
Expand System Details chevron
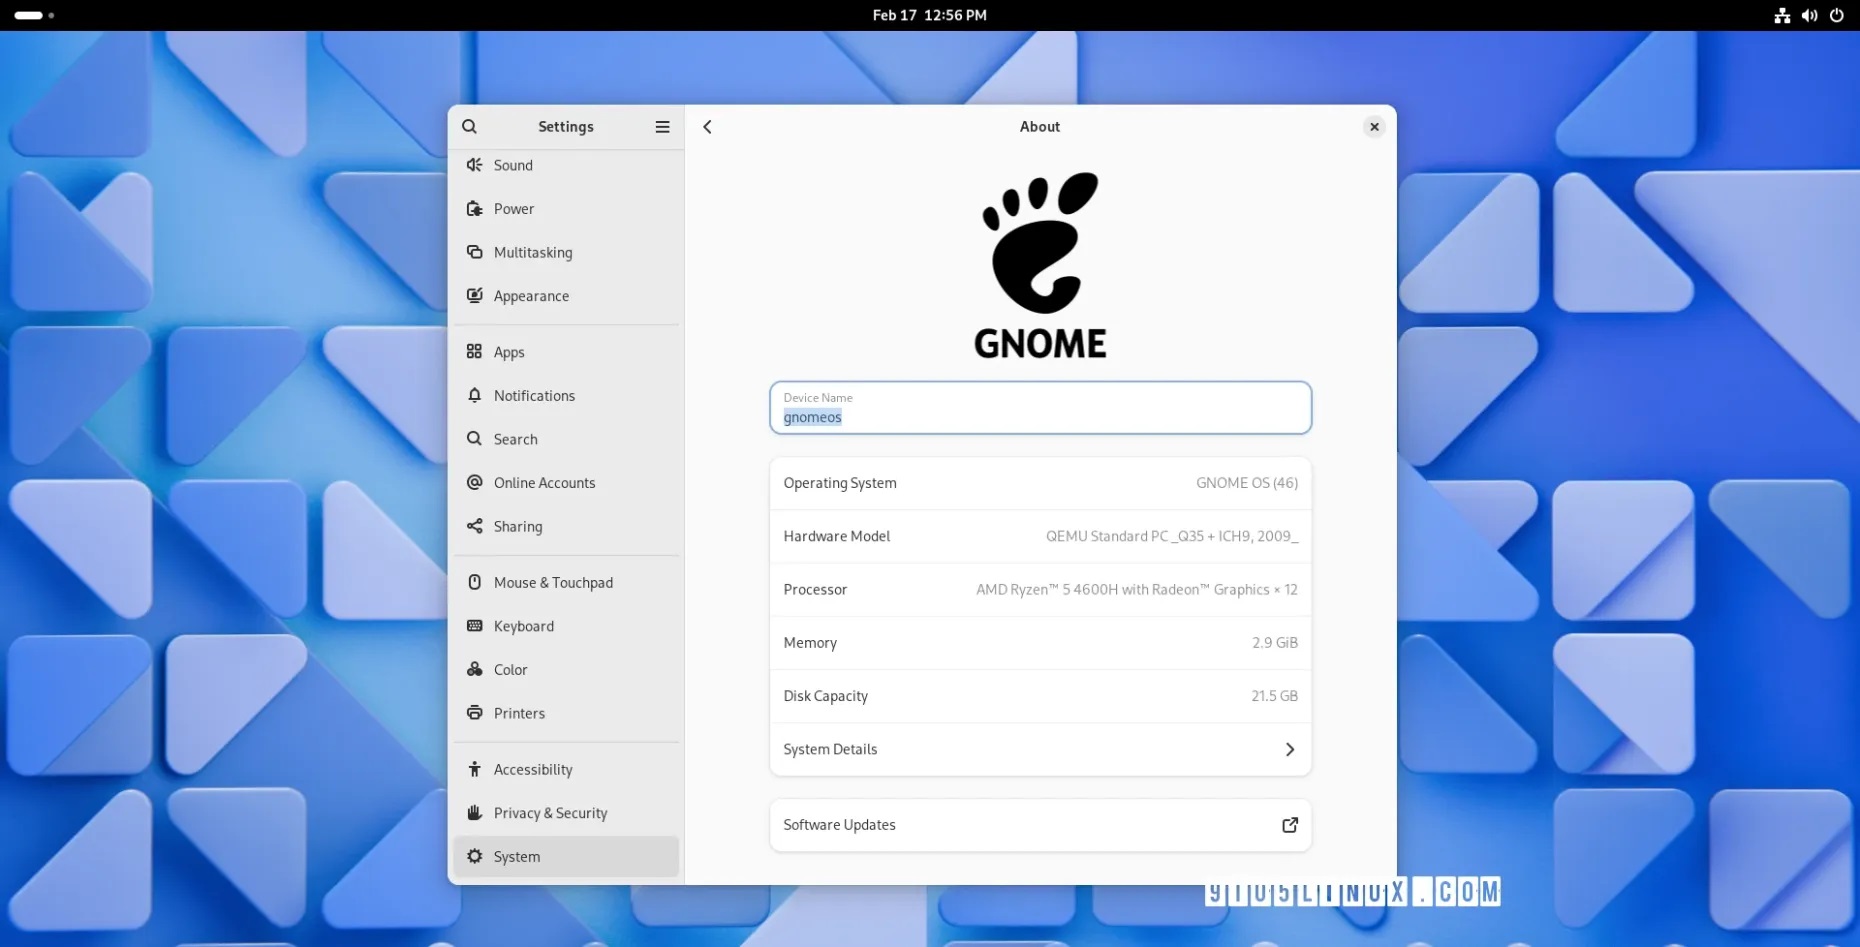1290,749
